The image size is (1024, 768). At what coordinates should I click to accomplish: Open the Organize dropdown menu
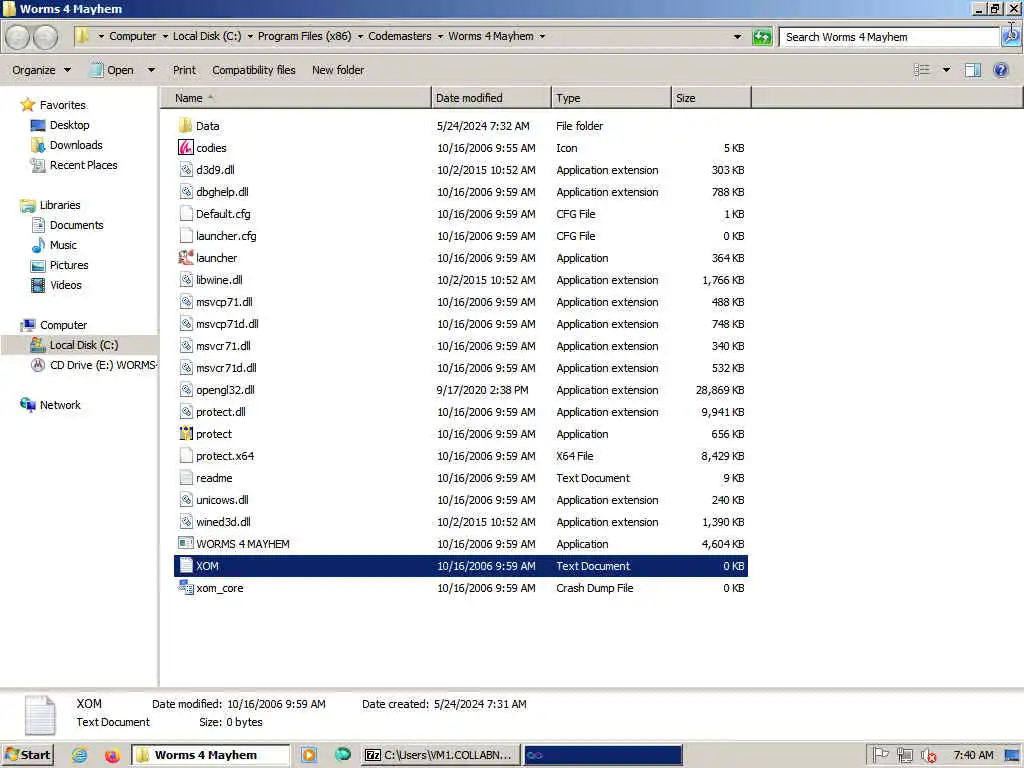[41, 70]
